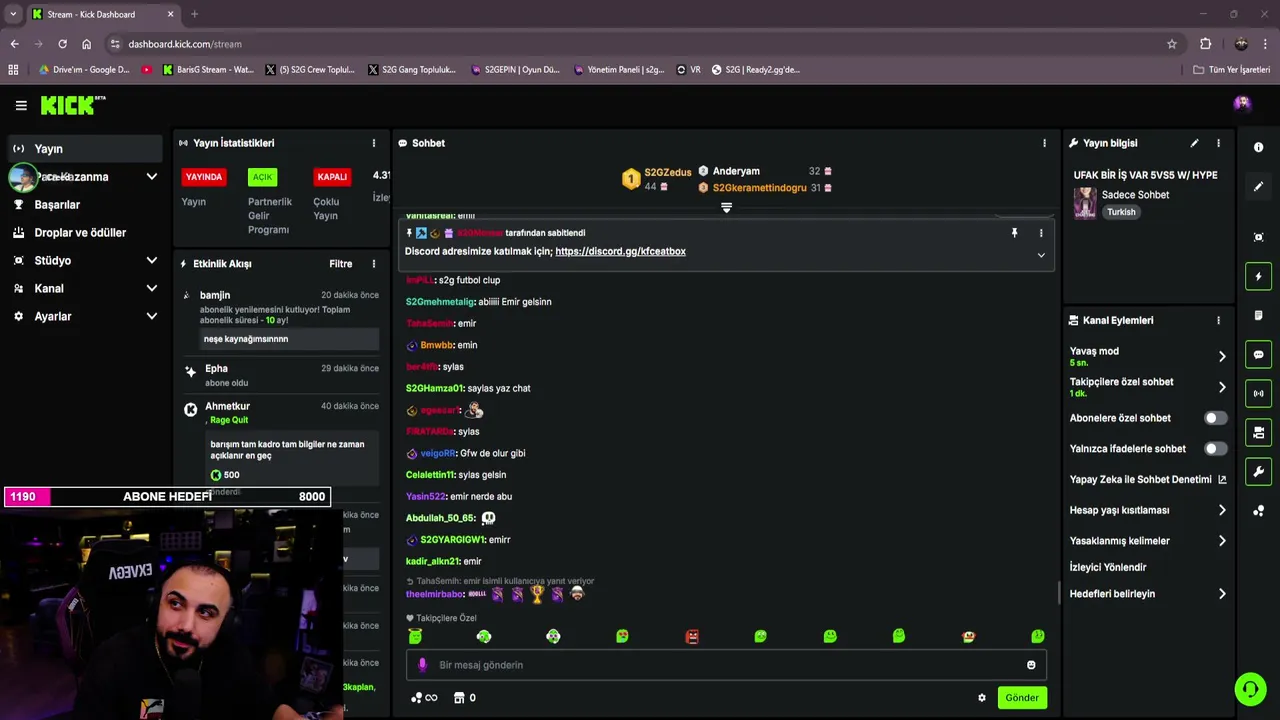Click İzleyici Yönlendir action
The height and width of the screenshot is (720, 1280).
pos(1108,567)
